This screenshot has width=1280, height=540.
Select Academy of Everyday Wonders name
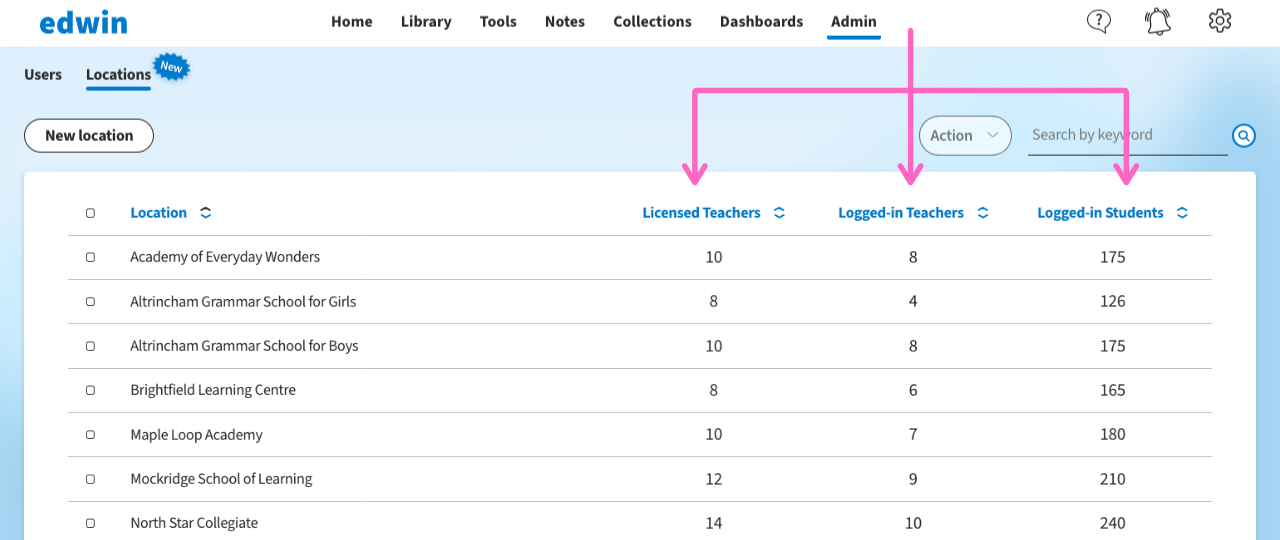click(x=225, y=257)
